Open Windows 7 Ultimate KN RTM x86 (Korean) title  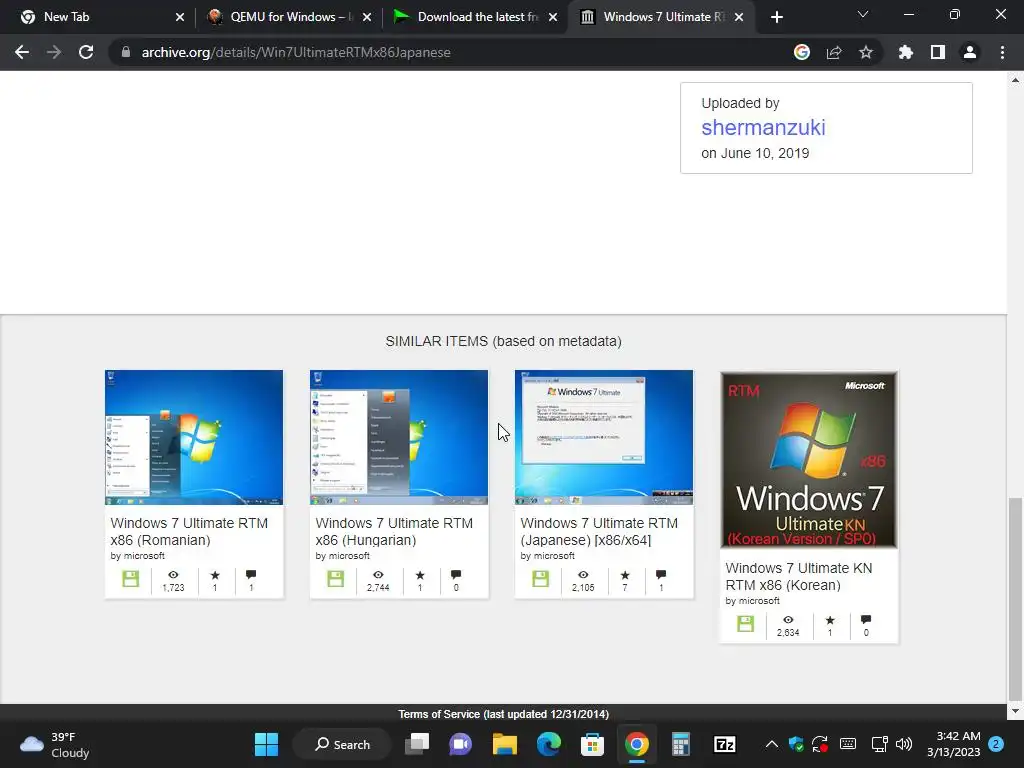[799, 577]
